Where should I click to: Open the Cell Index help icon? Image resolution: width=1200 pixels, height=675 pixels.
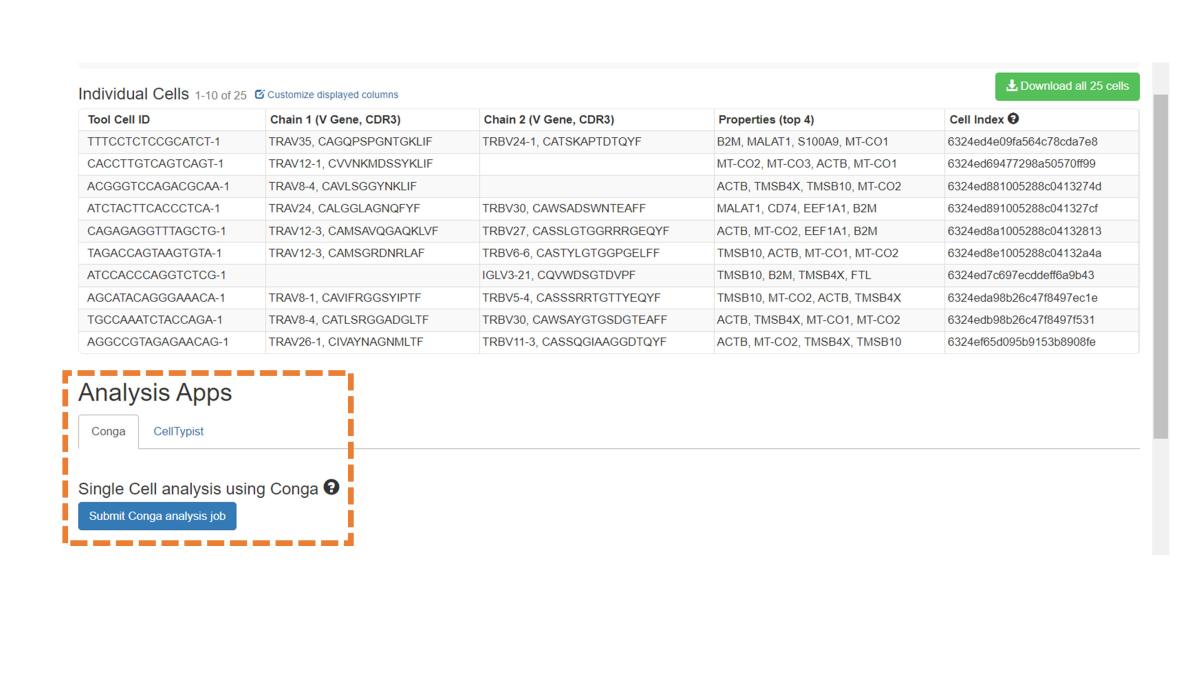[x=1013, y=119]
